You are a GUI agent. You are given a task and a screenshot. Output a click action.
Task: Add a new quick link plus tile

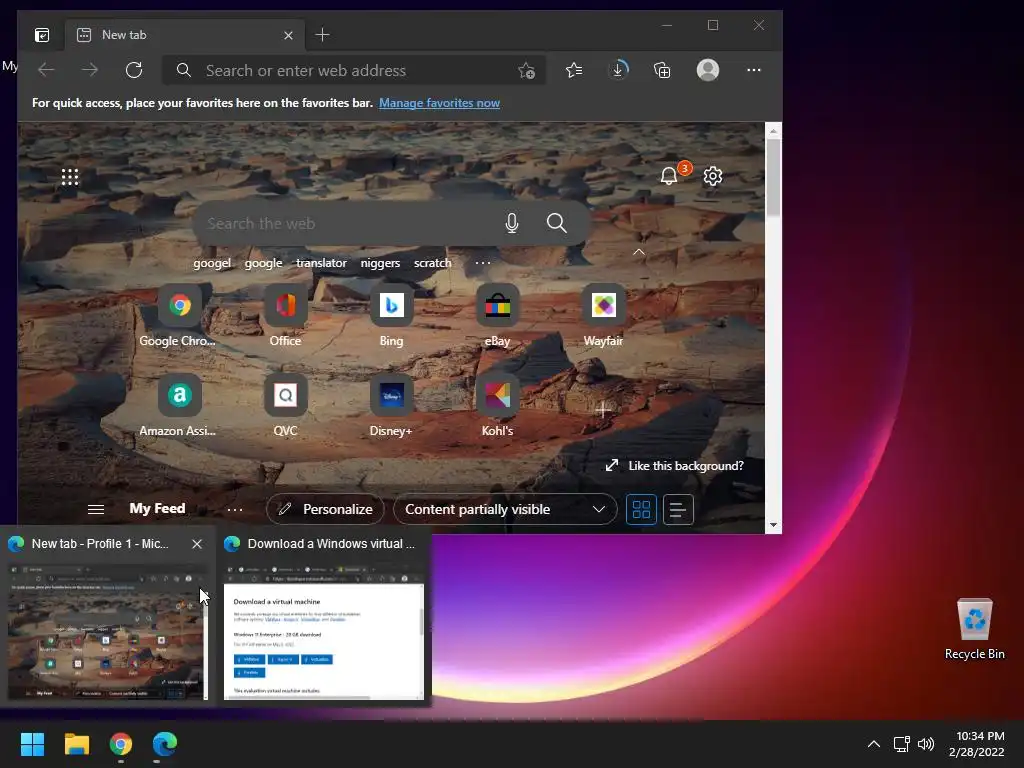(x=603, y=410)
